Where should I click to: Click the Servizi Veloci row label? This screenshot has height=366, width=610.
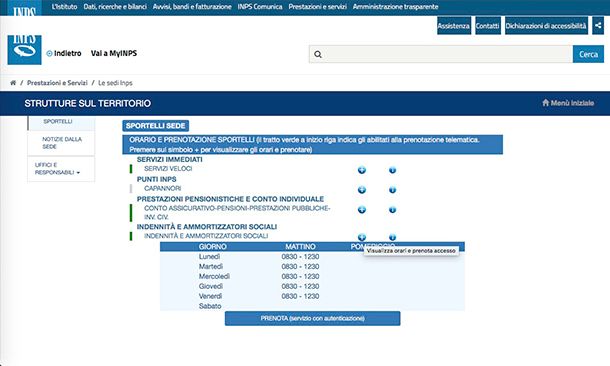(168, 168)
